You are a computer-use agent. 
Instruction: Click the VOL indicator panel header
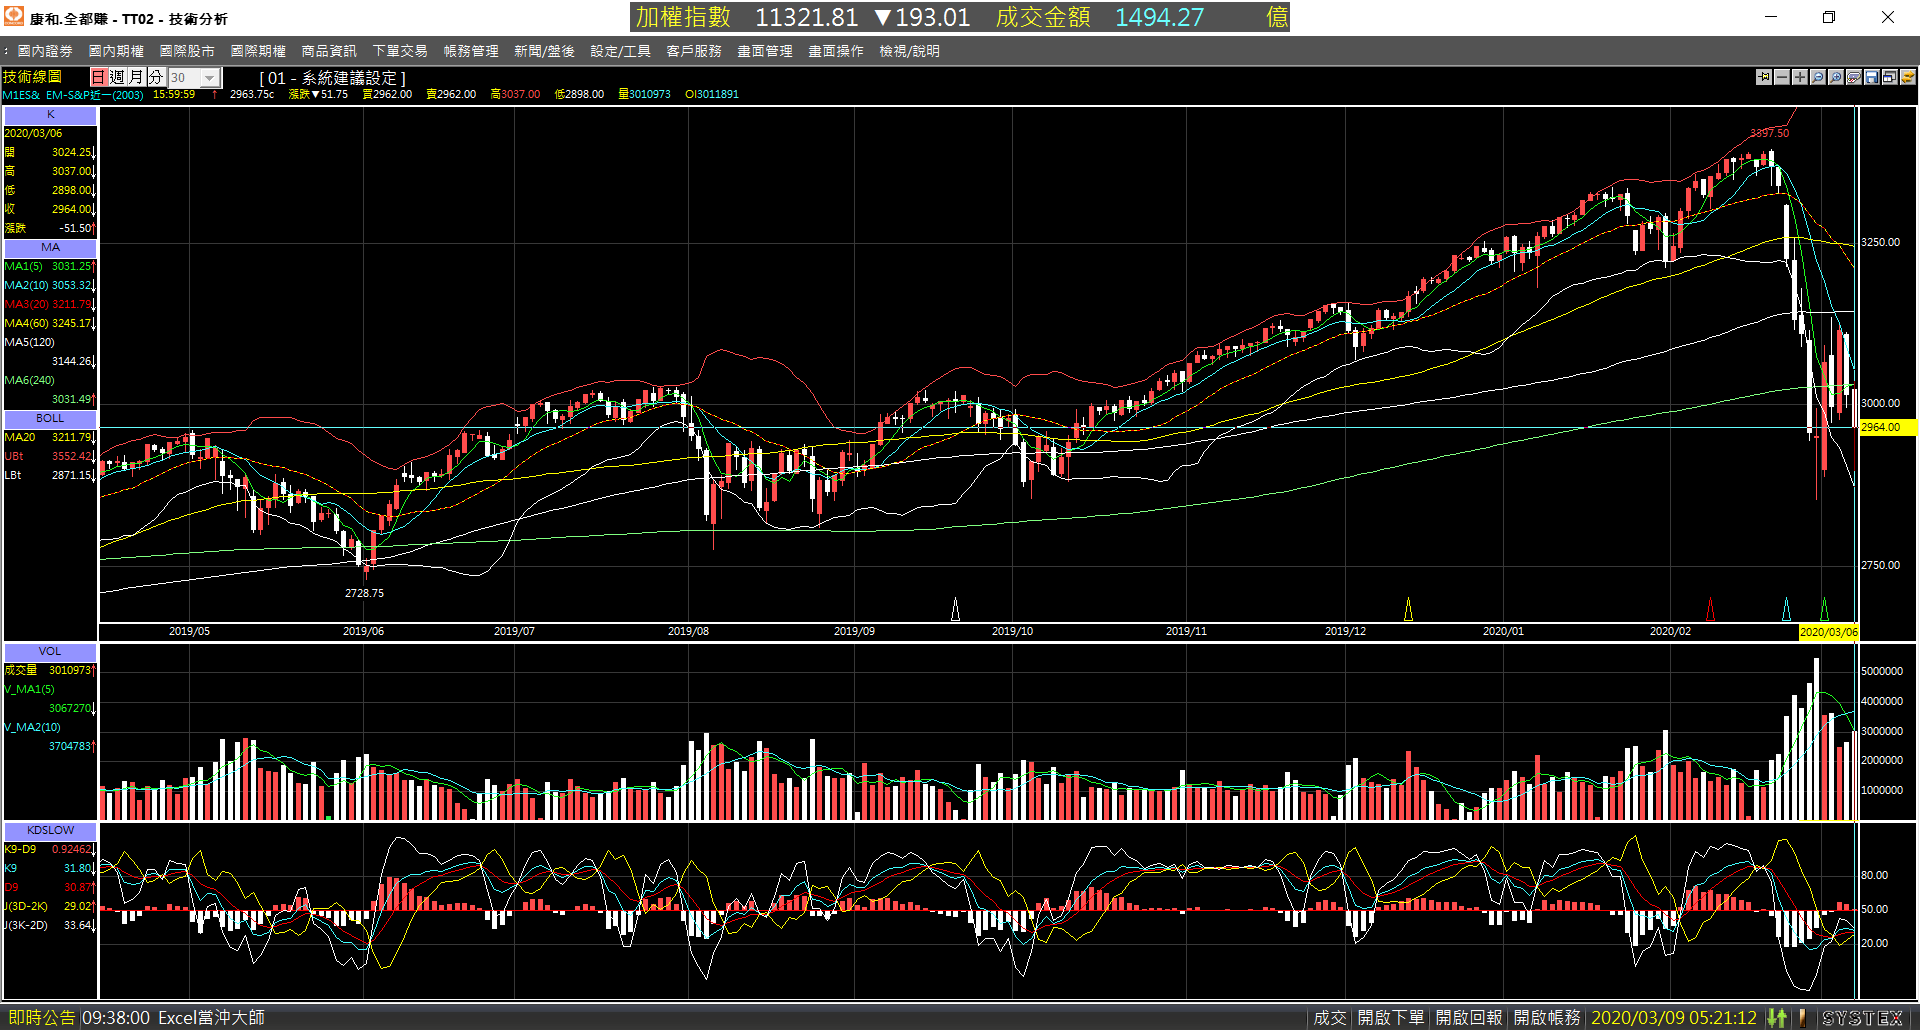pos(50,652)
